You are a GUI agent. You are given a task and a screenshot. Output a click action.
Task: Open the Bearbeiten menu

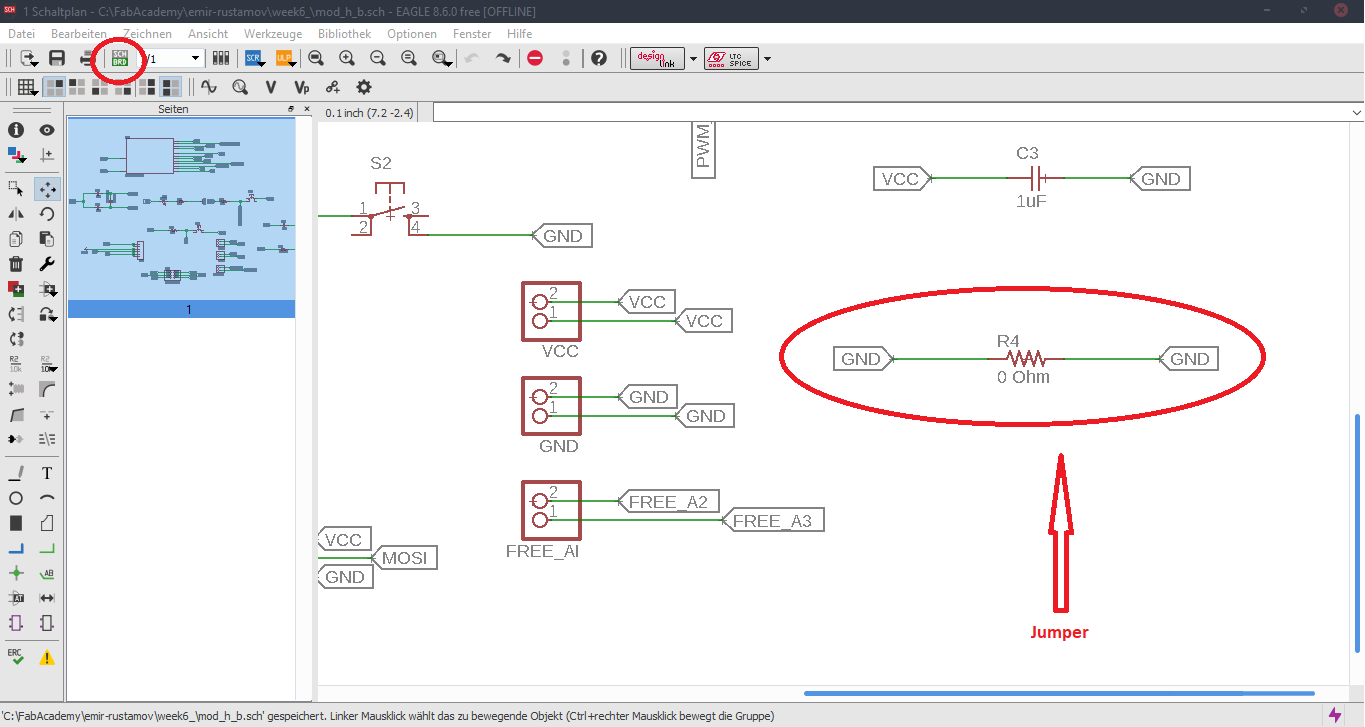[x=78, y=33]
